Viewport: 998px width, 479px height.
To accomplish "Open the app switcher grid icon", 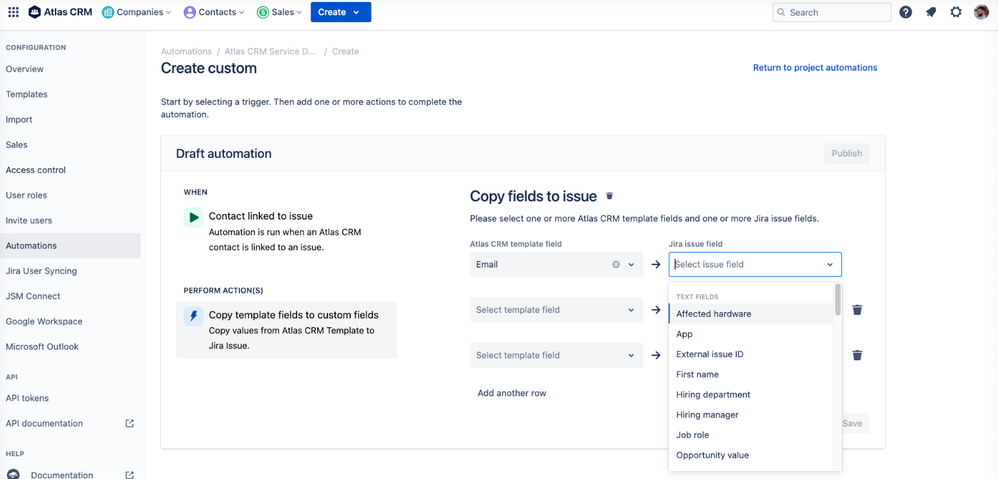I will (13, 12).
